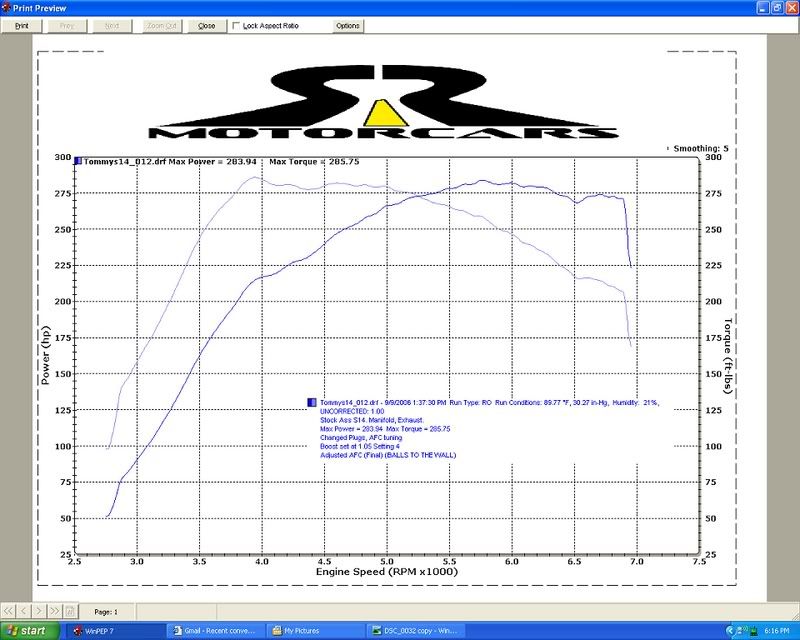Image resolution: width=800 pixels, height=640 pixels.
Task: Switch to the Gmail taskbar item
Action: [x=217, y=631]
